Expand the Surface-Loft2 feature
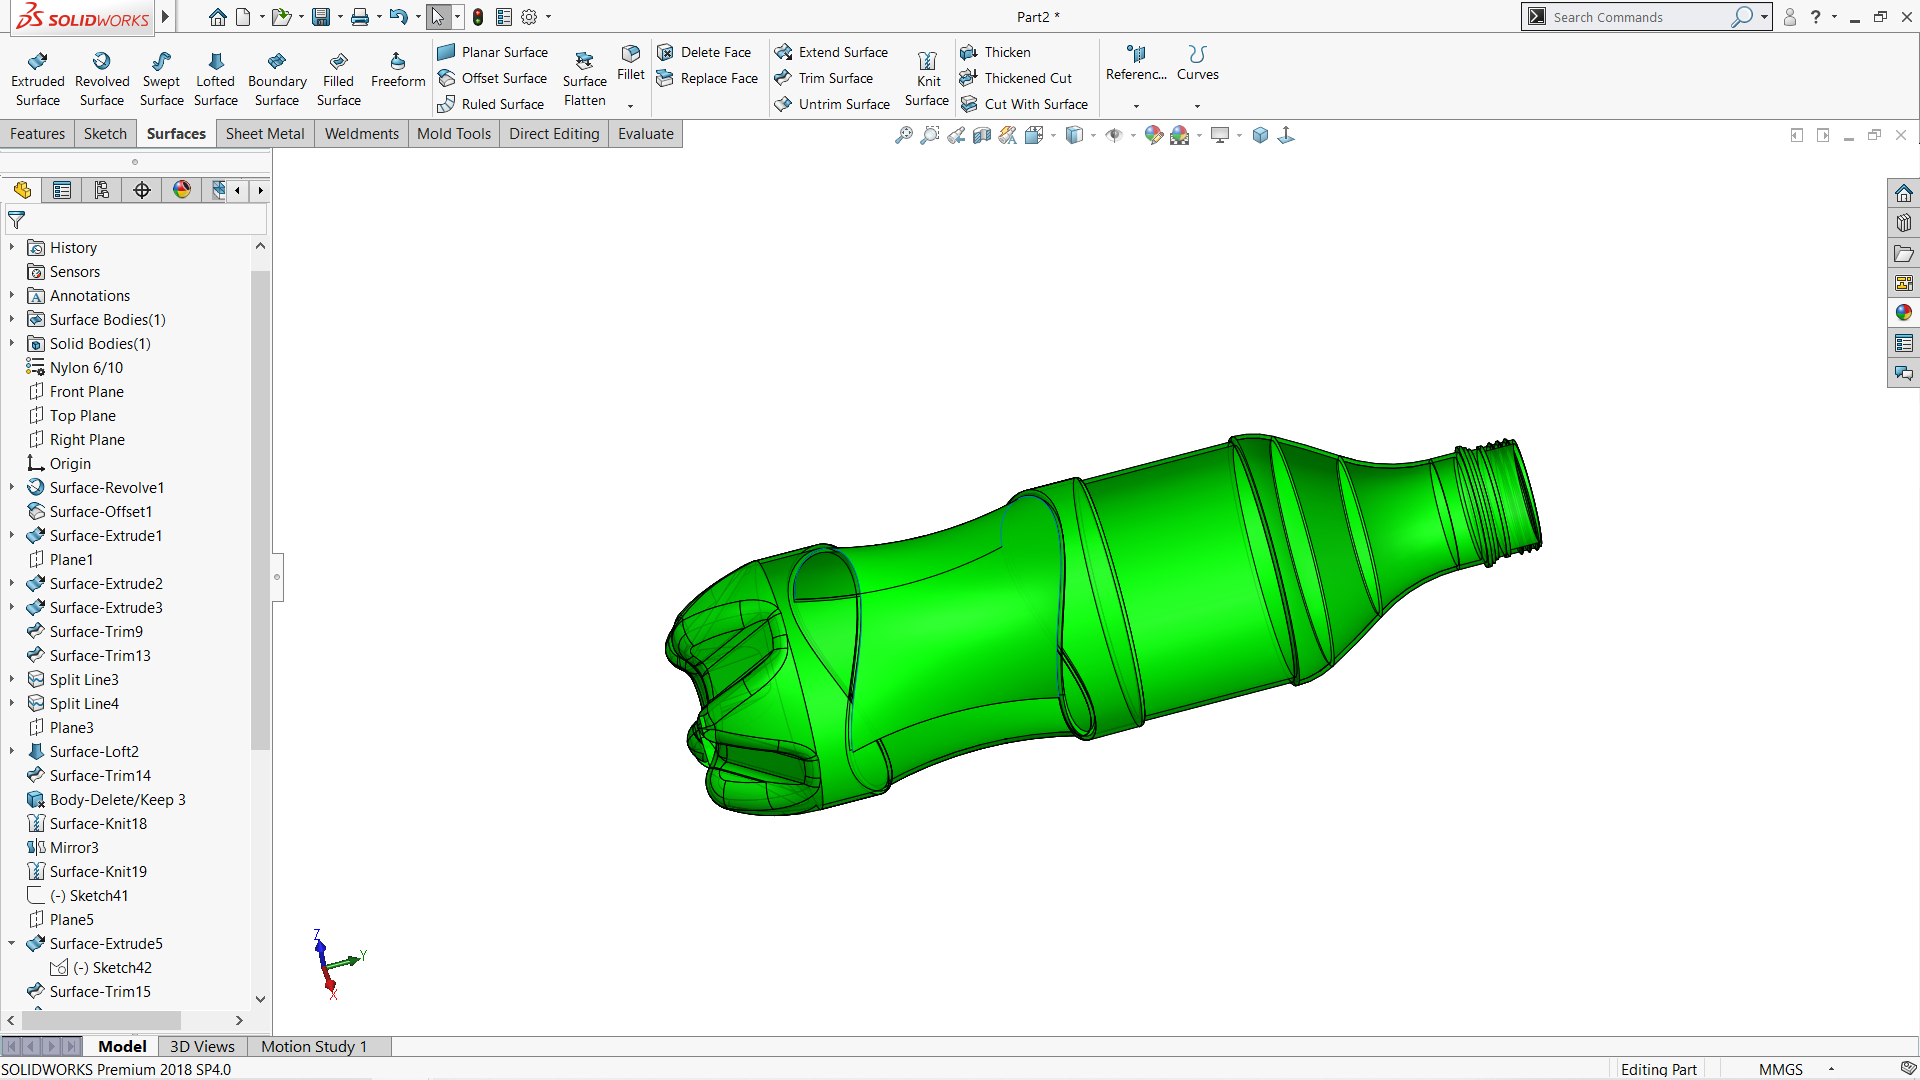This screenshot has width=1920, height=1080. click(x=12, y=751)
